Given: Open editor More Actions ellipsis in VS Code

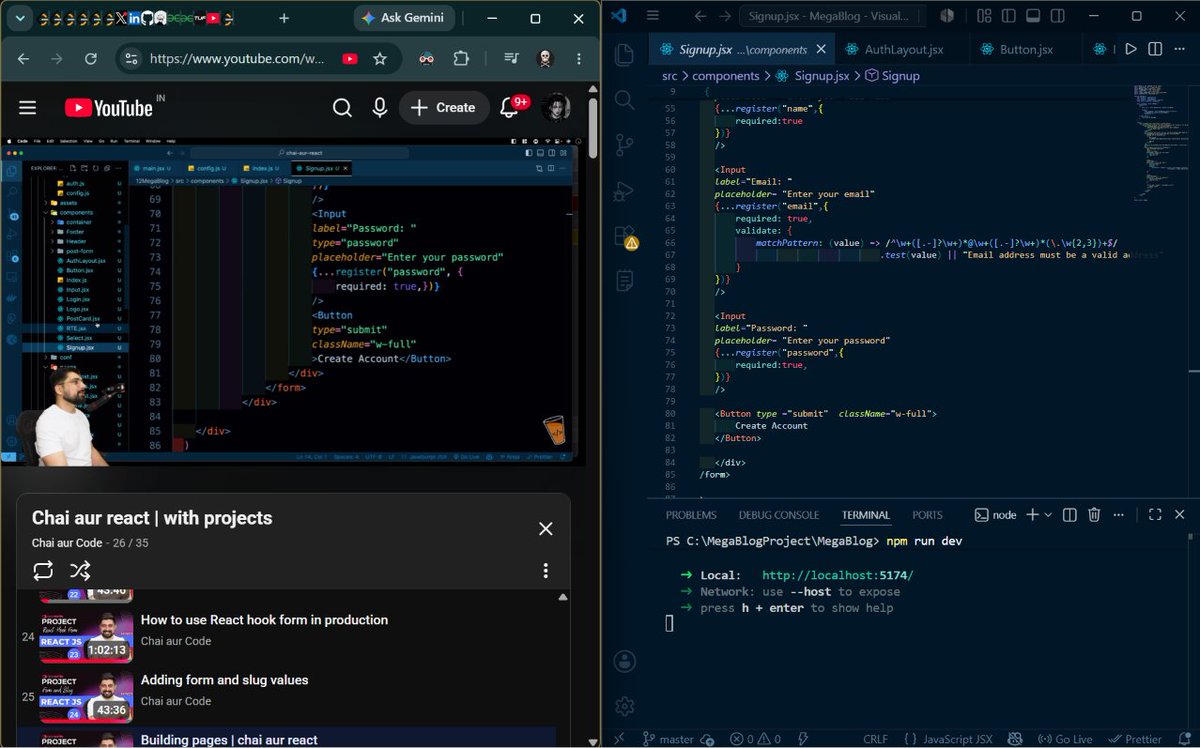Looking at the screenshot, I should tap(1179, 49).
